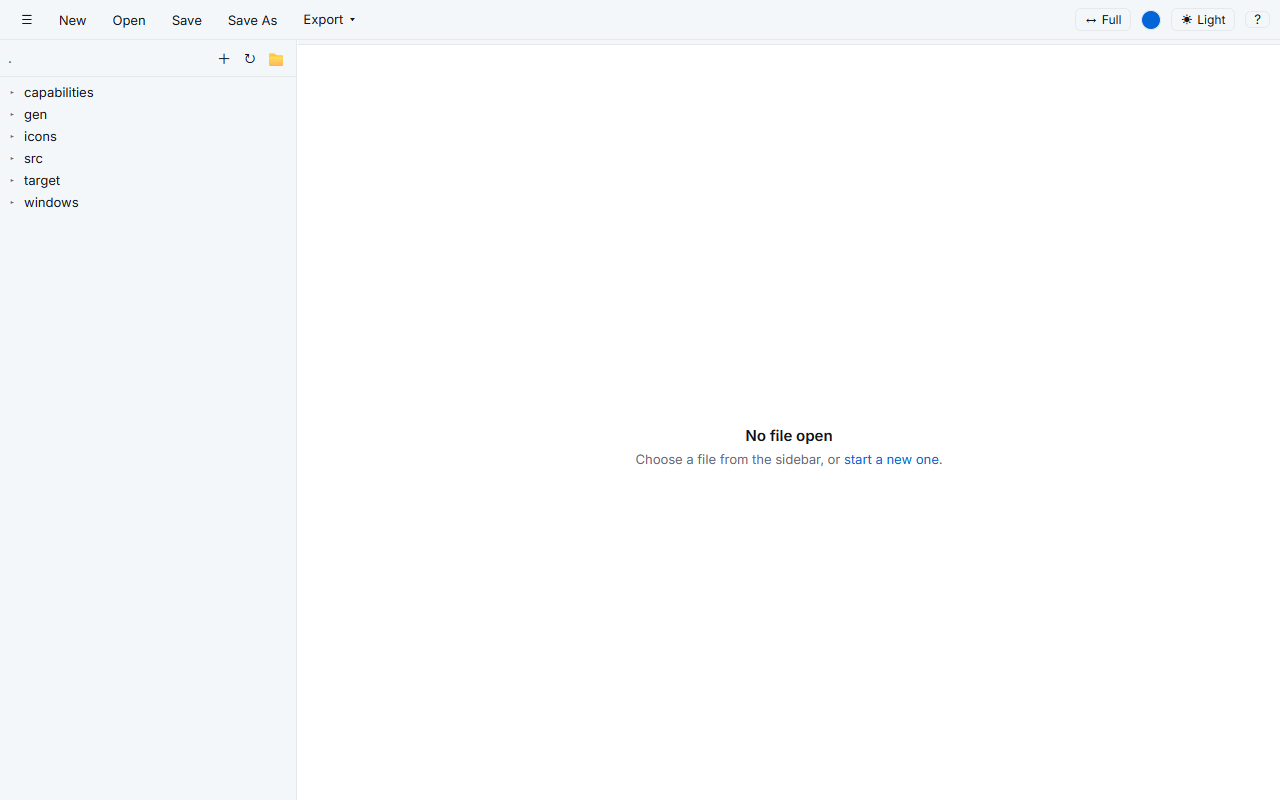The height and width of the screenshot is (800, 1280).
Task: Expand the gen folder arrow
Action: (x=12, y=114)
